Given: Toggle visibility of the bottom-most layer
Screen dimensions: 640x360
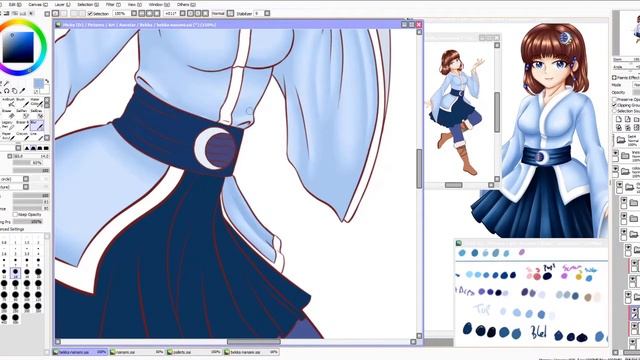Looking at the screenshot, I should (634, 342).
